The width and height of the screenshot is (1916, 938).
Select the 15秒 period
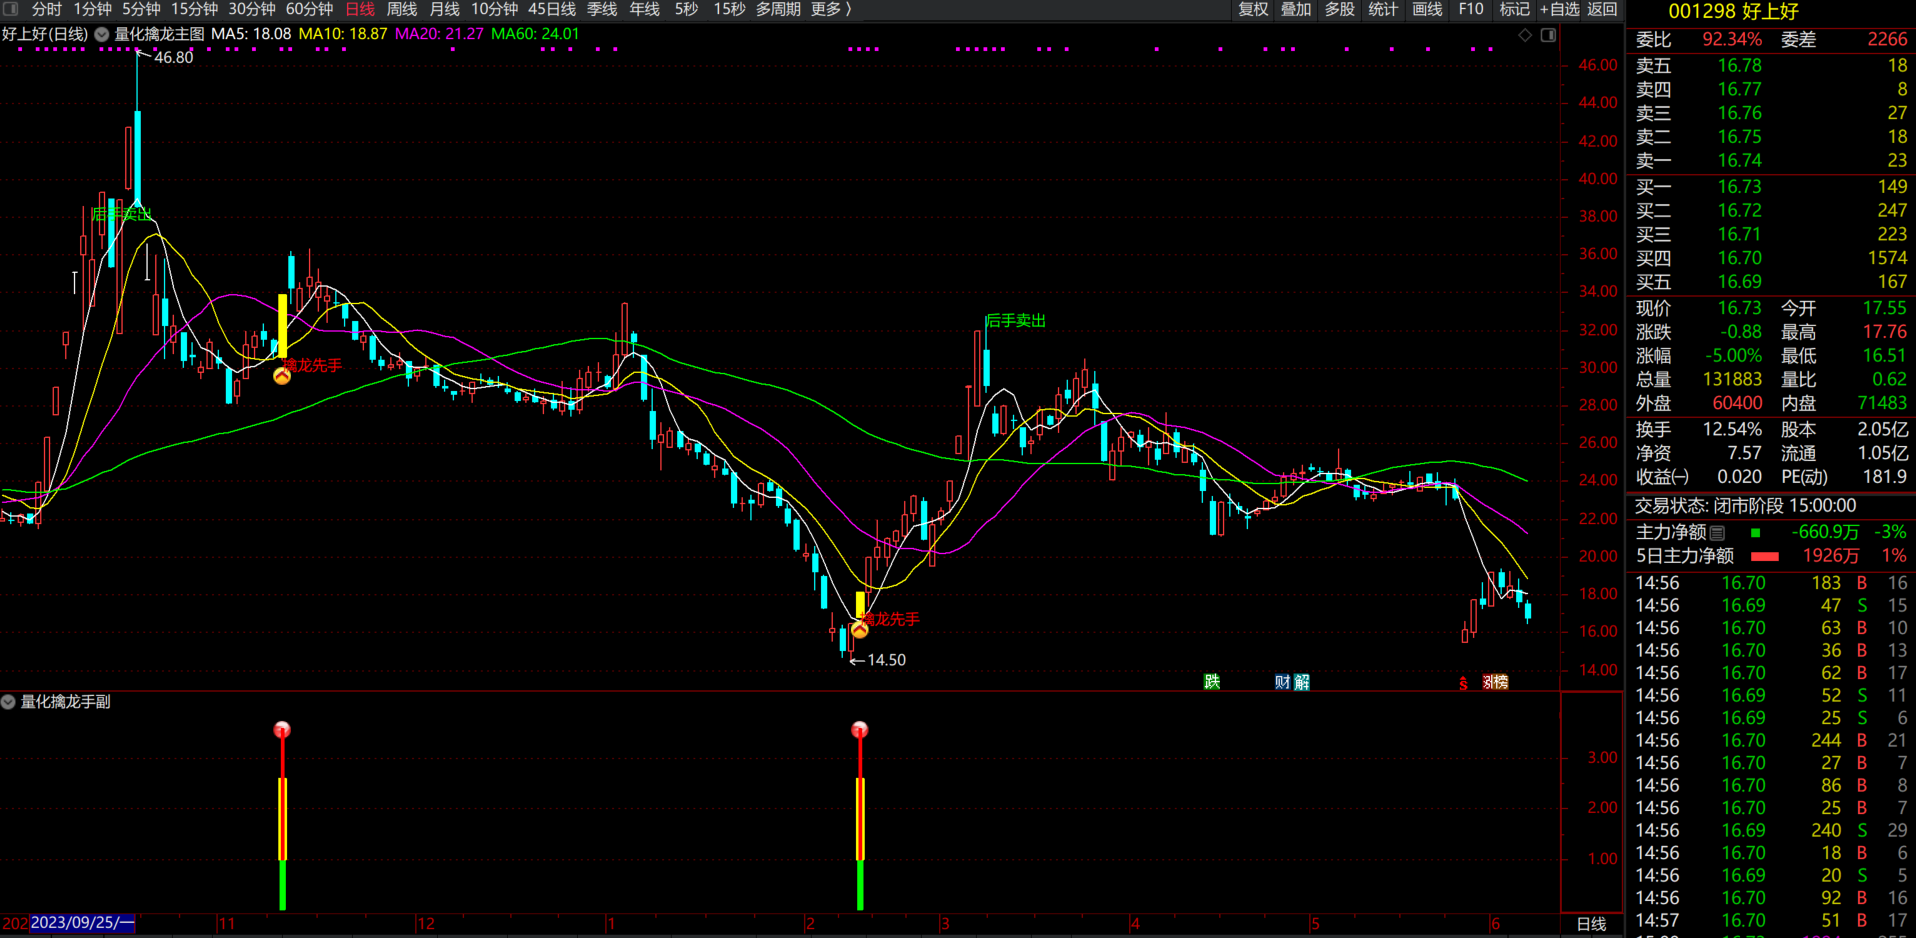[729, 9]
